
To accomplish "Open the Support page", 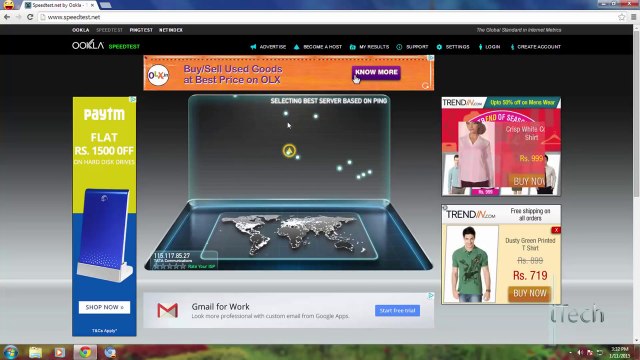I will point(417,47).
